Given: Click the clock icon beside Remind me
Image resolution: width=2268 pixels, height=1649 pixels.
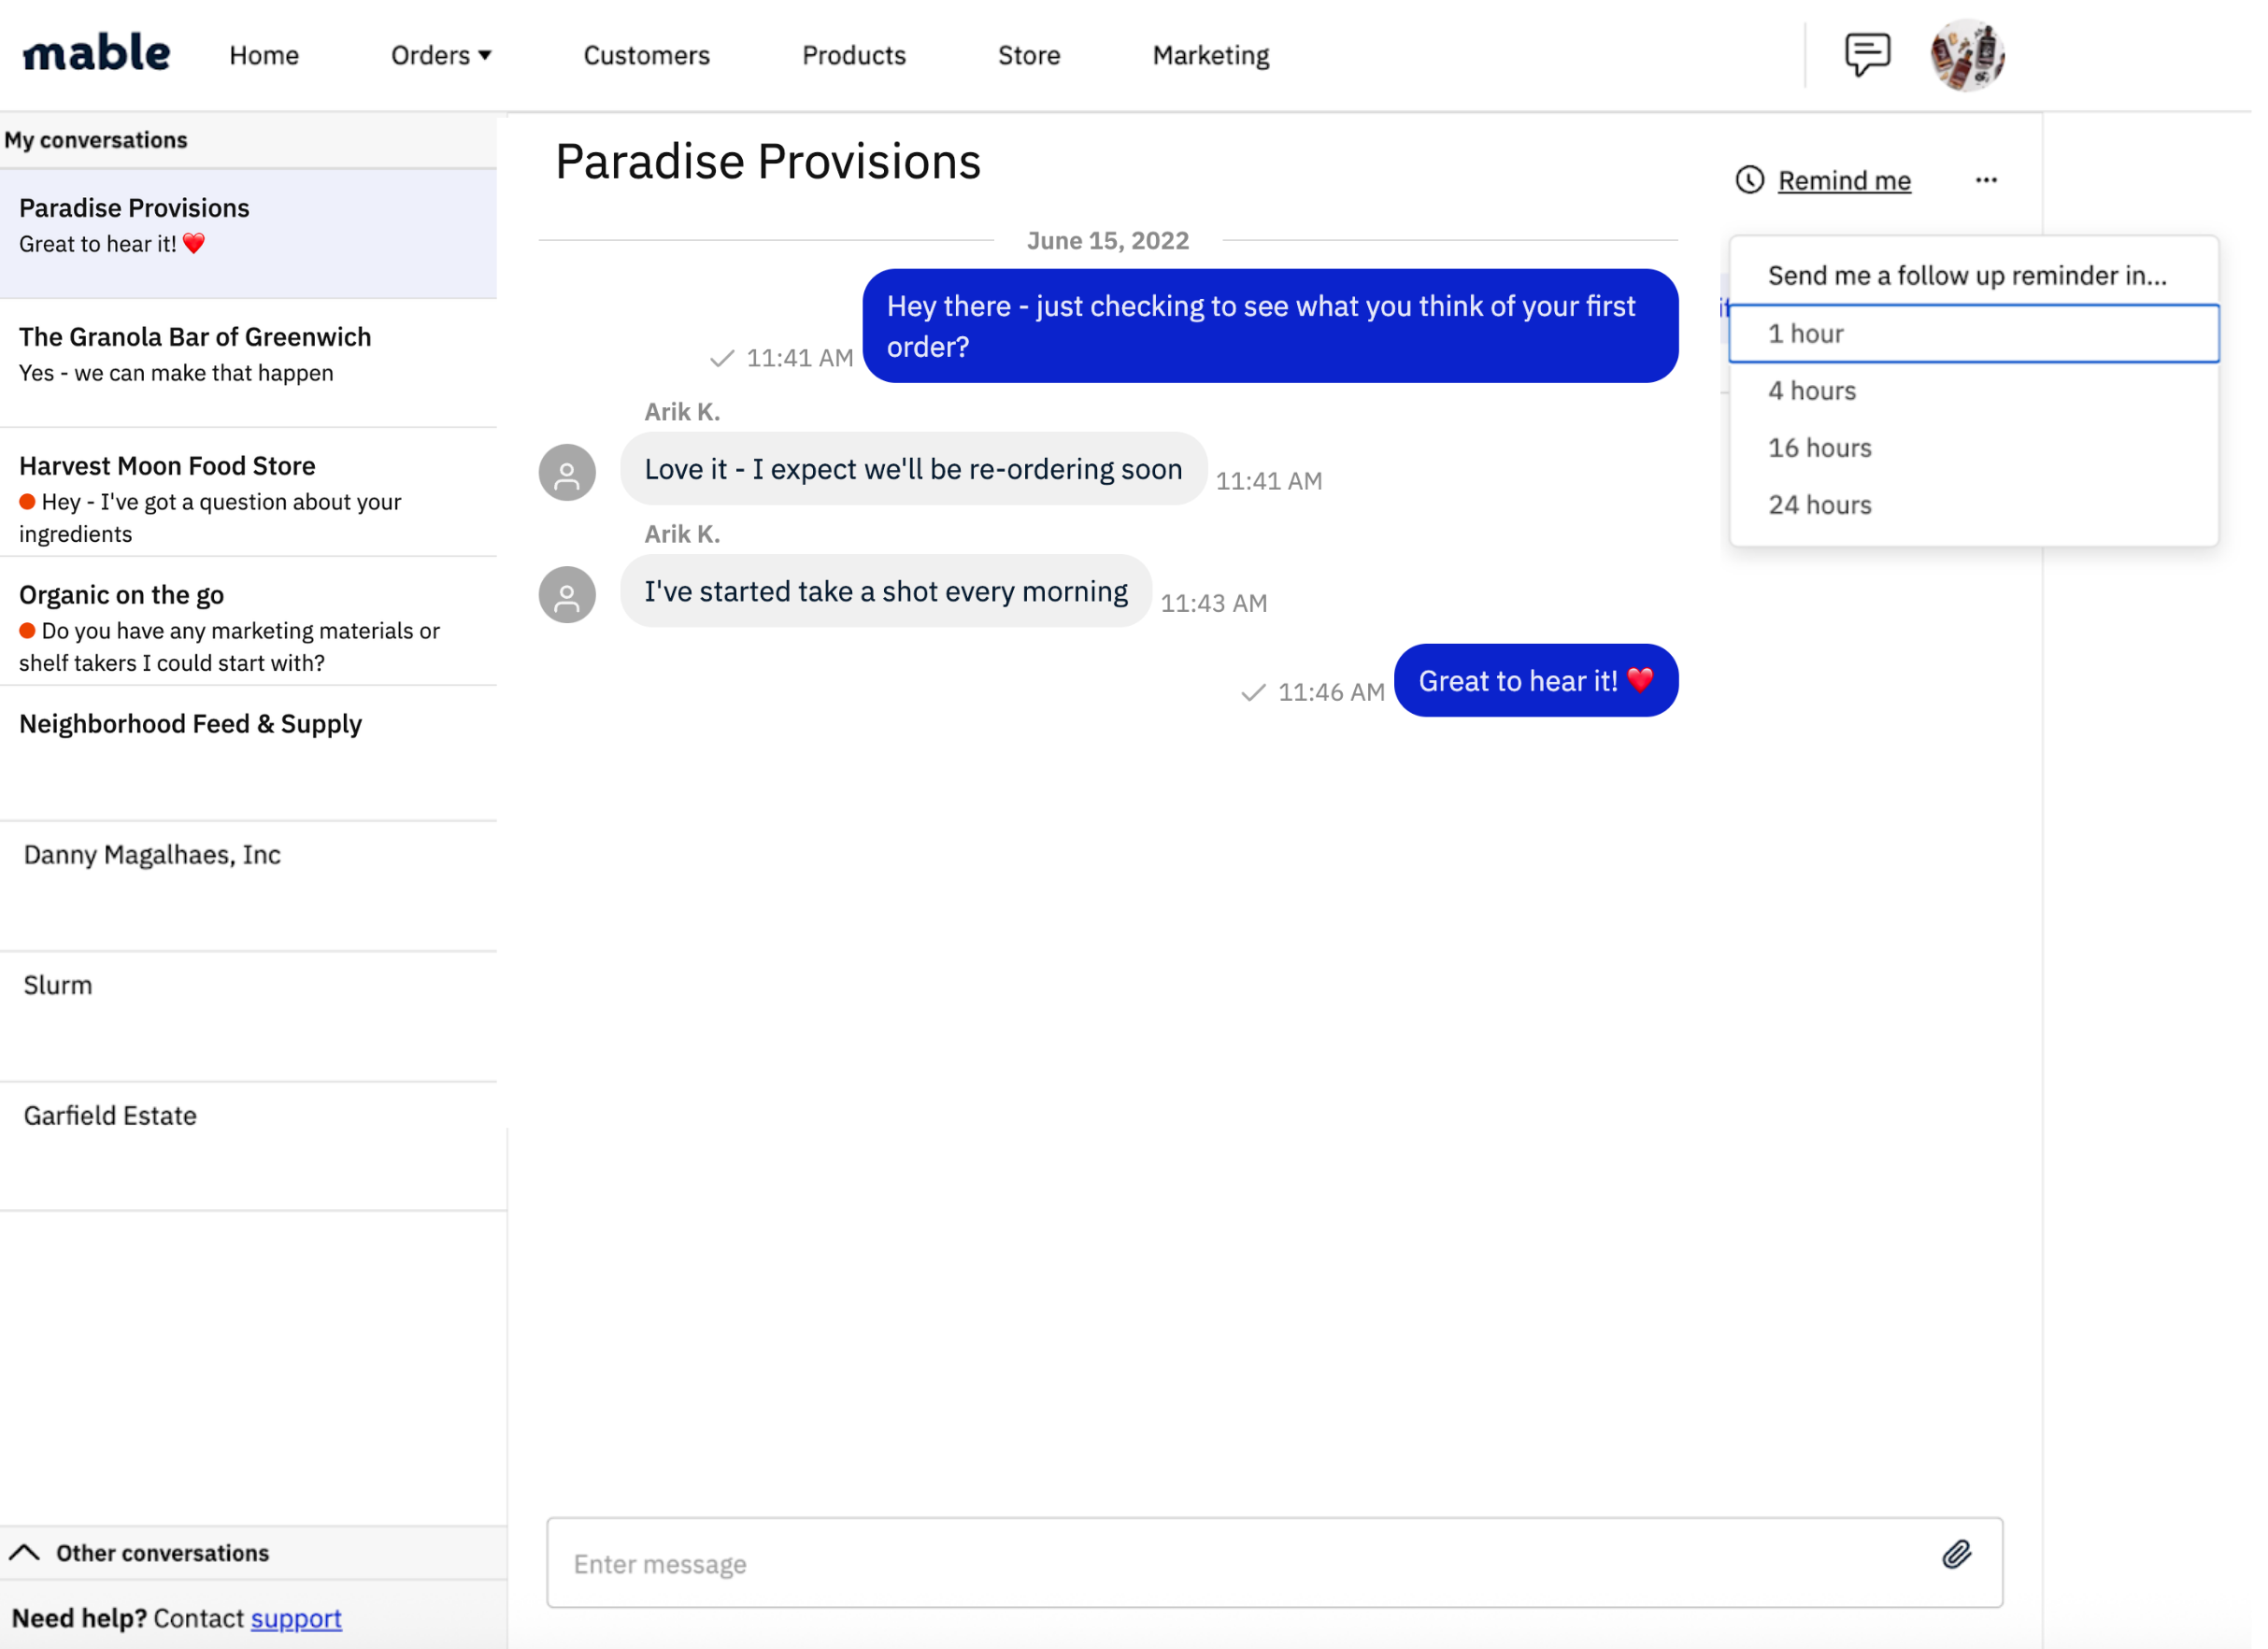Looking at the screenshot, I should point(1750,180).
